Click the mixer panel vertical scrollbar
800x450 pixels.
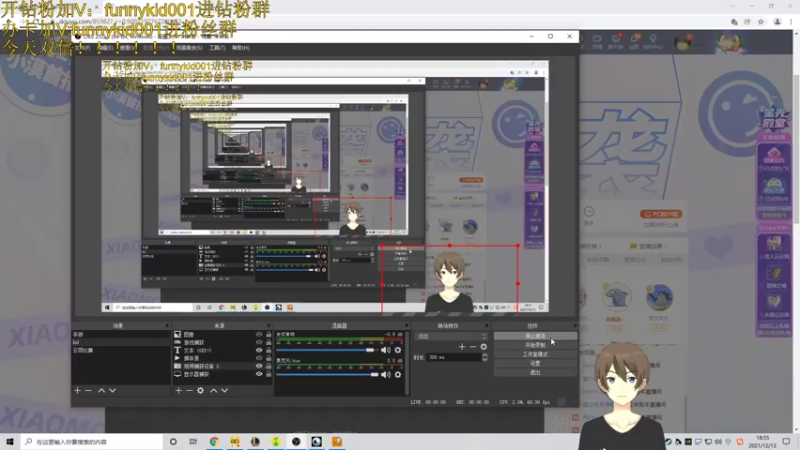click(407, 362)
